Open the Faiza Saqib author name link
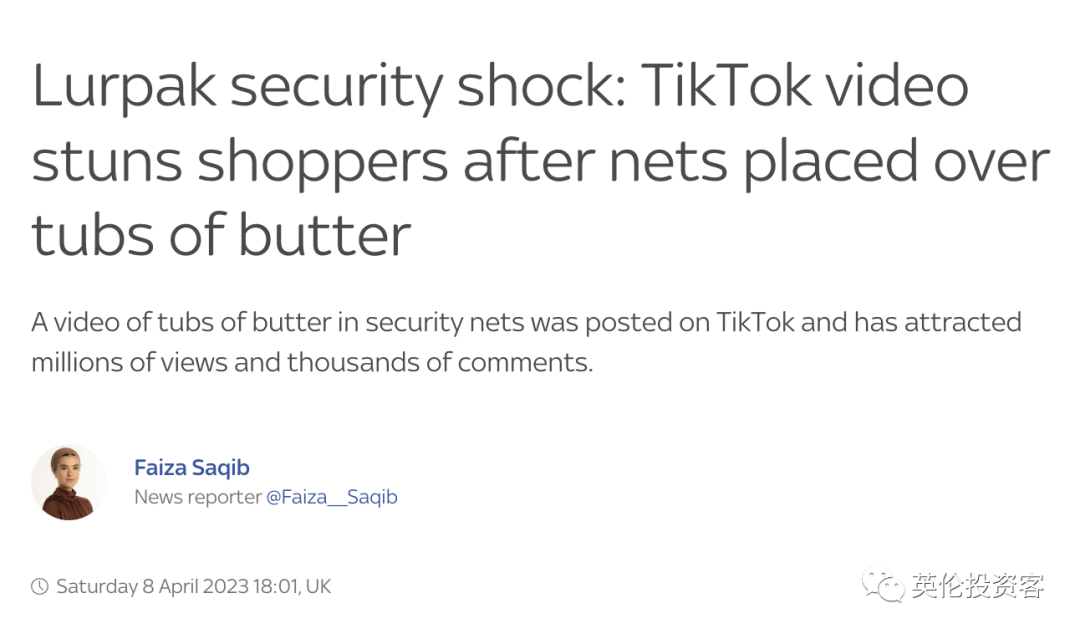 pyautogui.click(x=191, y=468)
